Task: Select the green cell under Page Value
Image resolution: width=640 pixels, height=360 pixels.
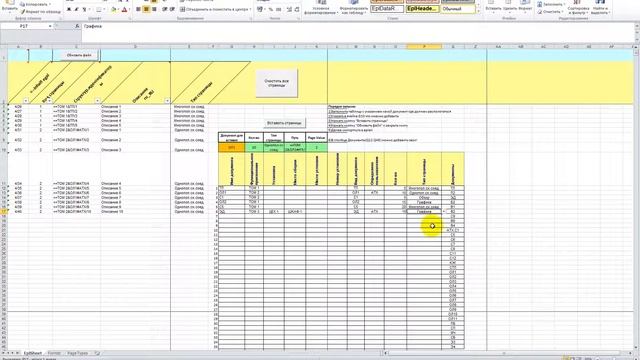Action: 316,147
